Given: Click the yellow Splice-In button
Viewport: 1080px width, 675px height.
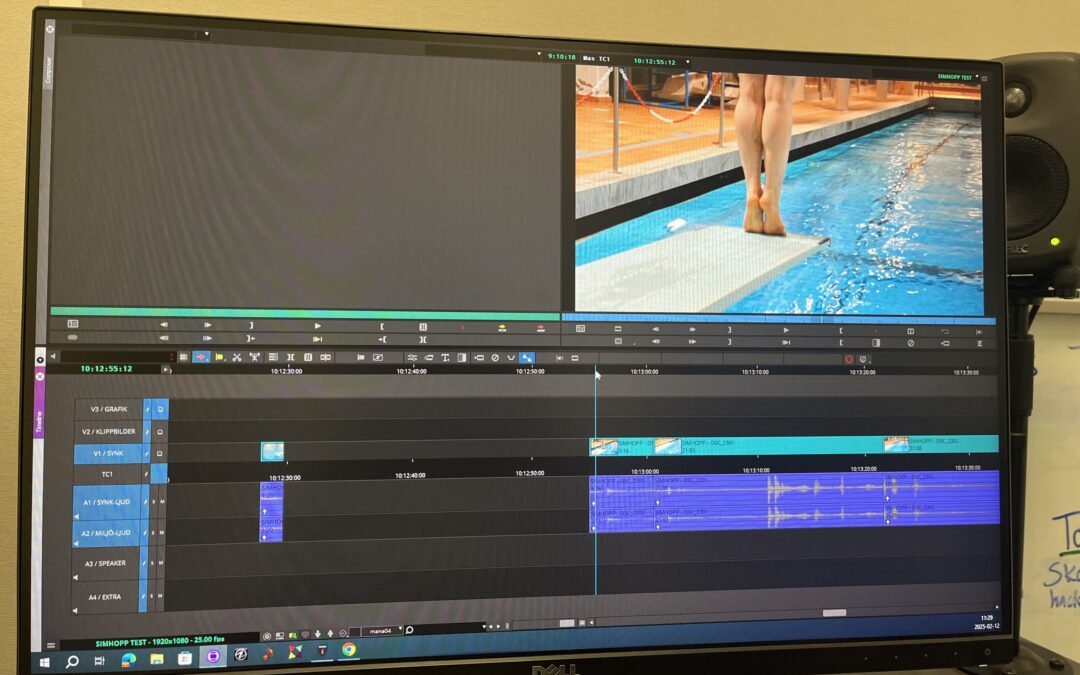Looking at the screenshot, I should pos(502,327).
